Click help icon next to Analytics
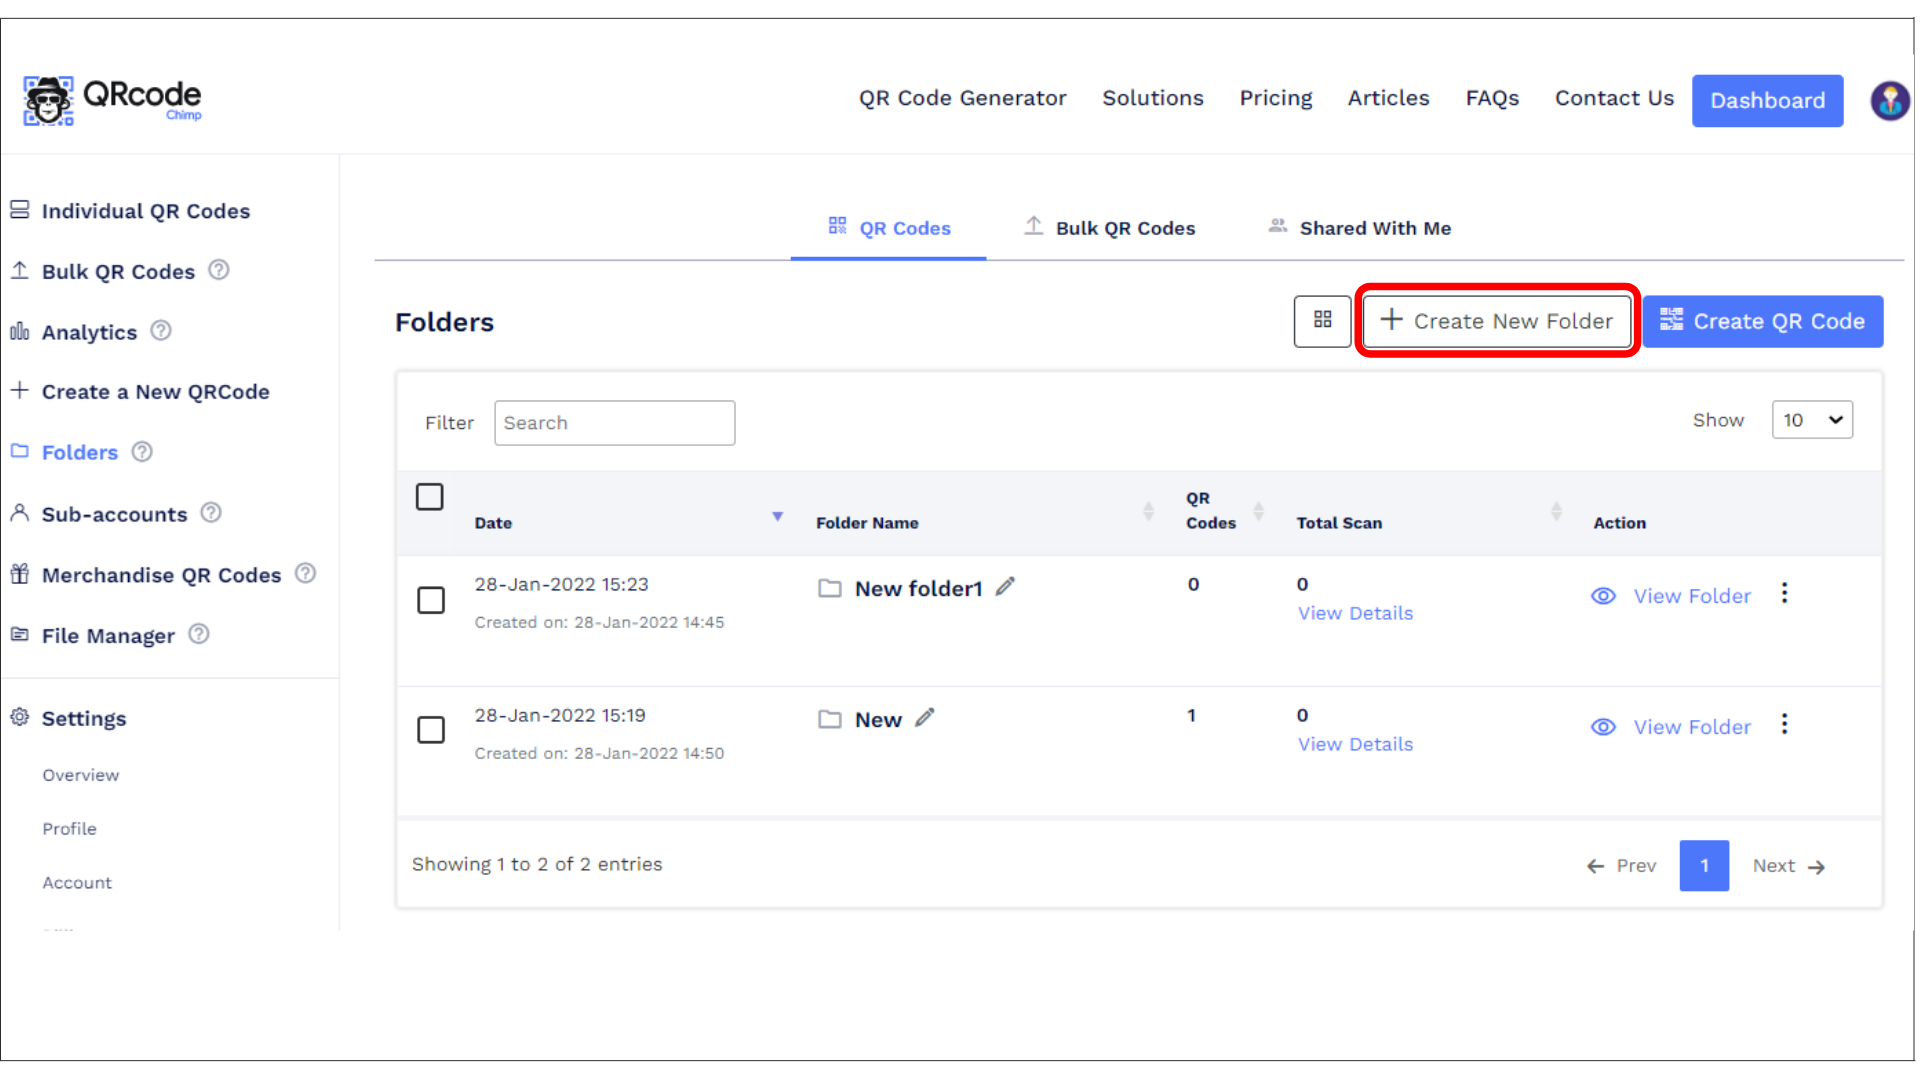 (161, 331)
